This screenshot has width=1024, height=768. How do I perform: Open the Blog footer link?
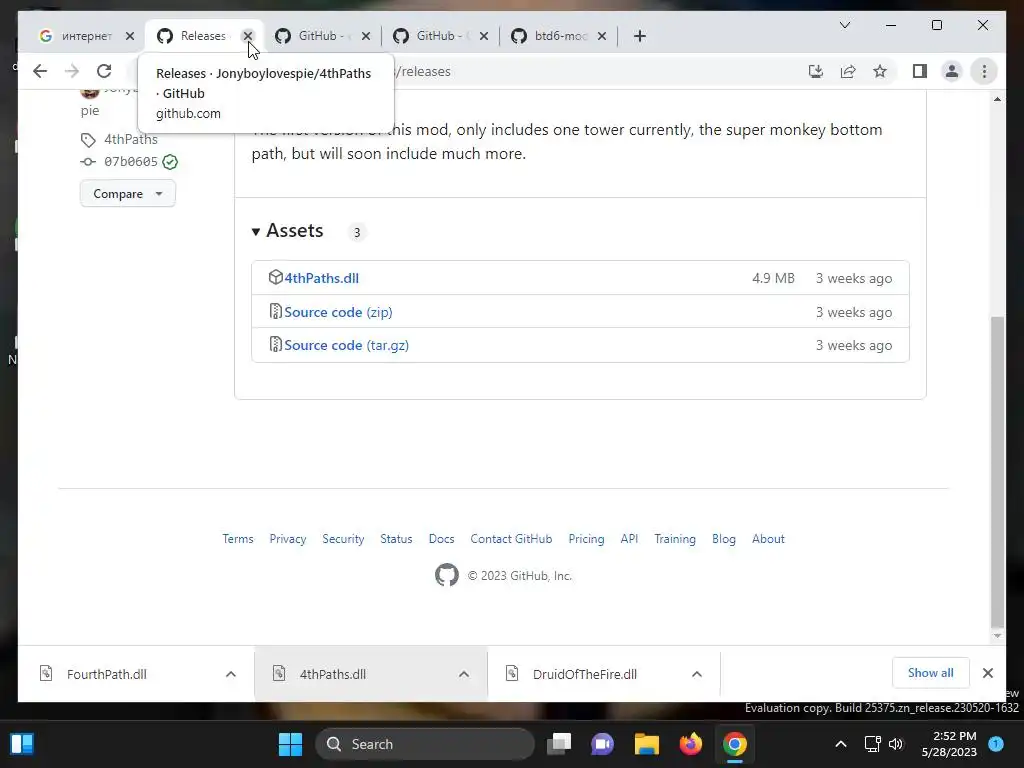pos(724,539)
